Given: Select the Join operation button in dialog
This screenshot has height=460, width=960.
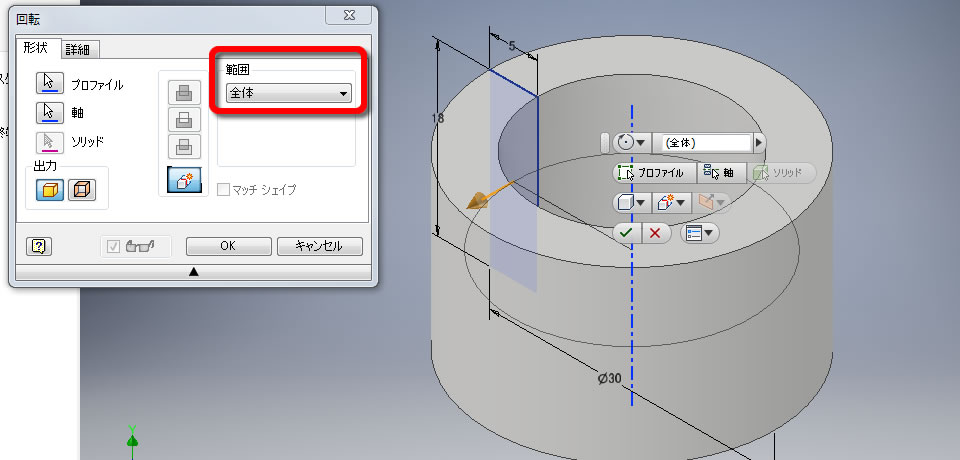Looking at the screenshot, I should pos(184,93).
